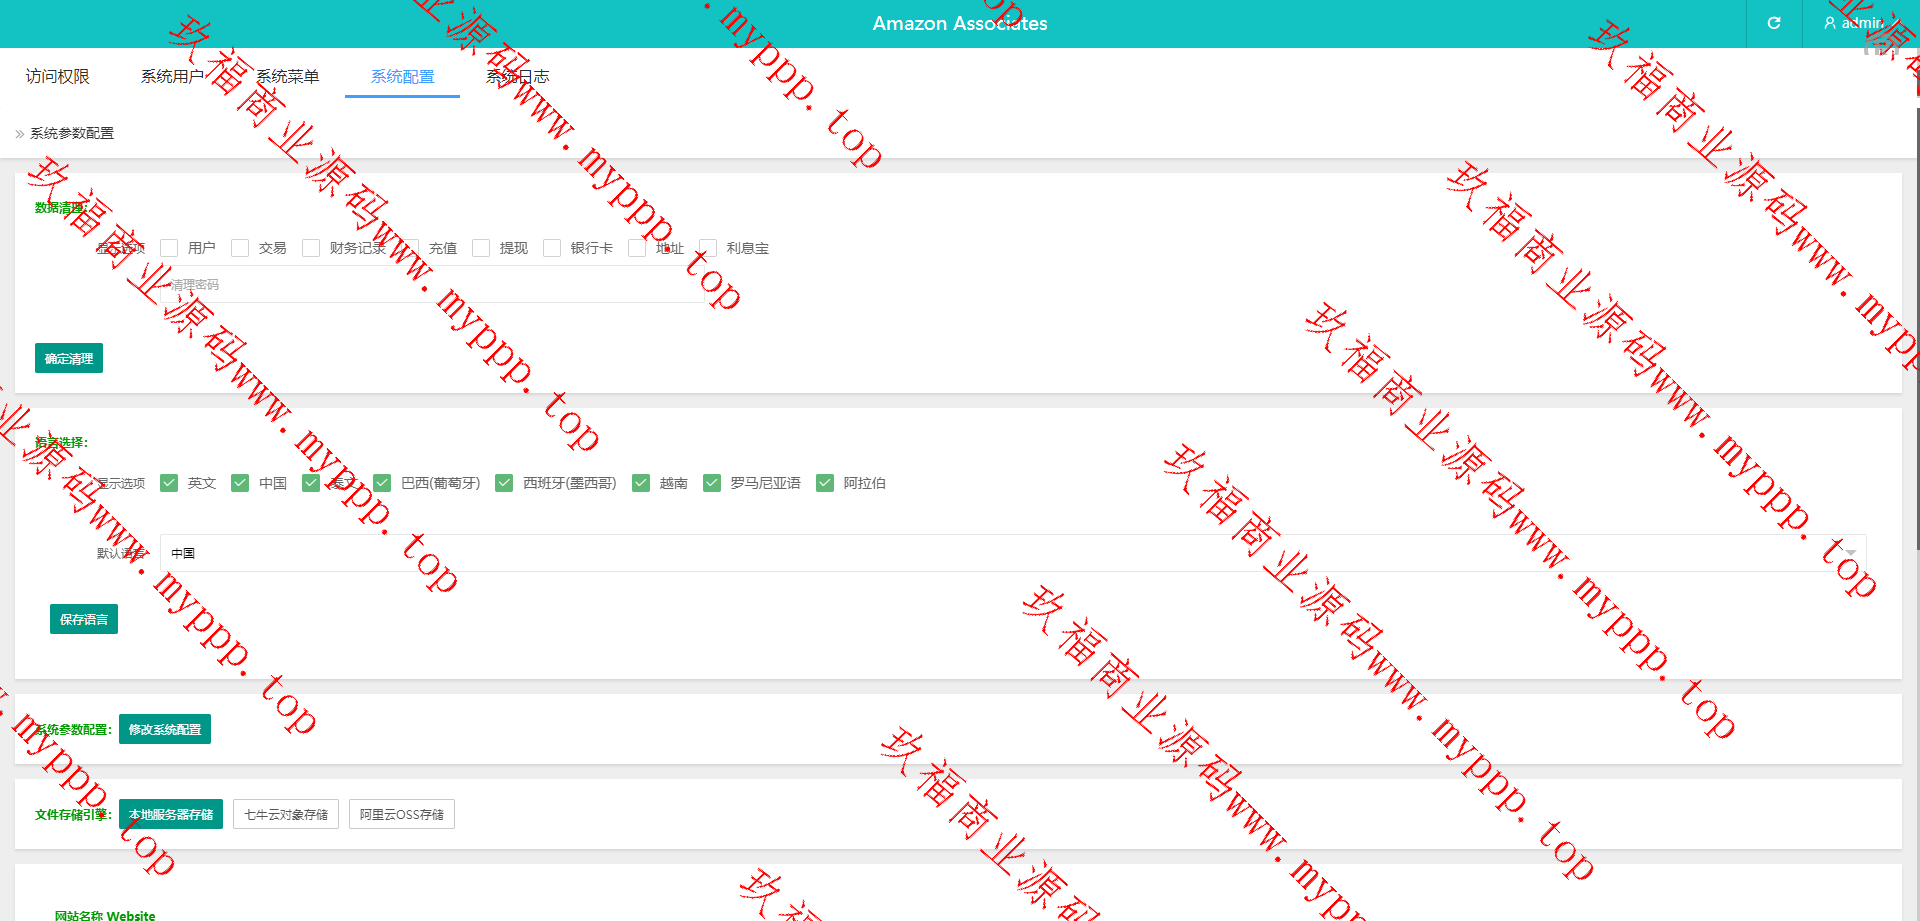
Task: Enable the 用户 data cleanup checkbox
Action: [x=169, y=248]
